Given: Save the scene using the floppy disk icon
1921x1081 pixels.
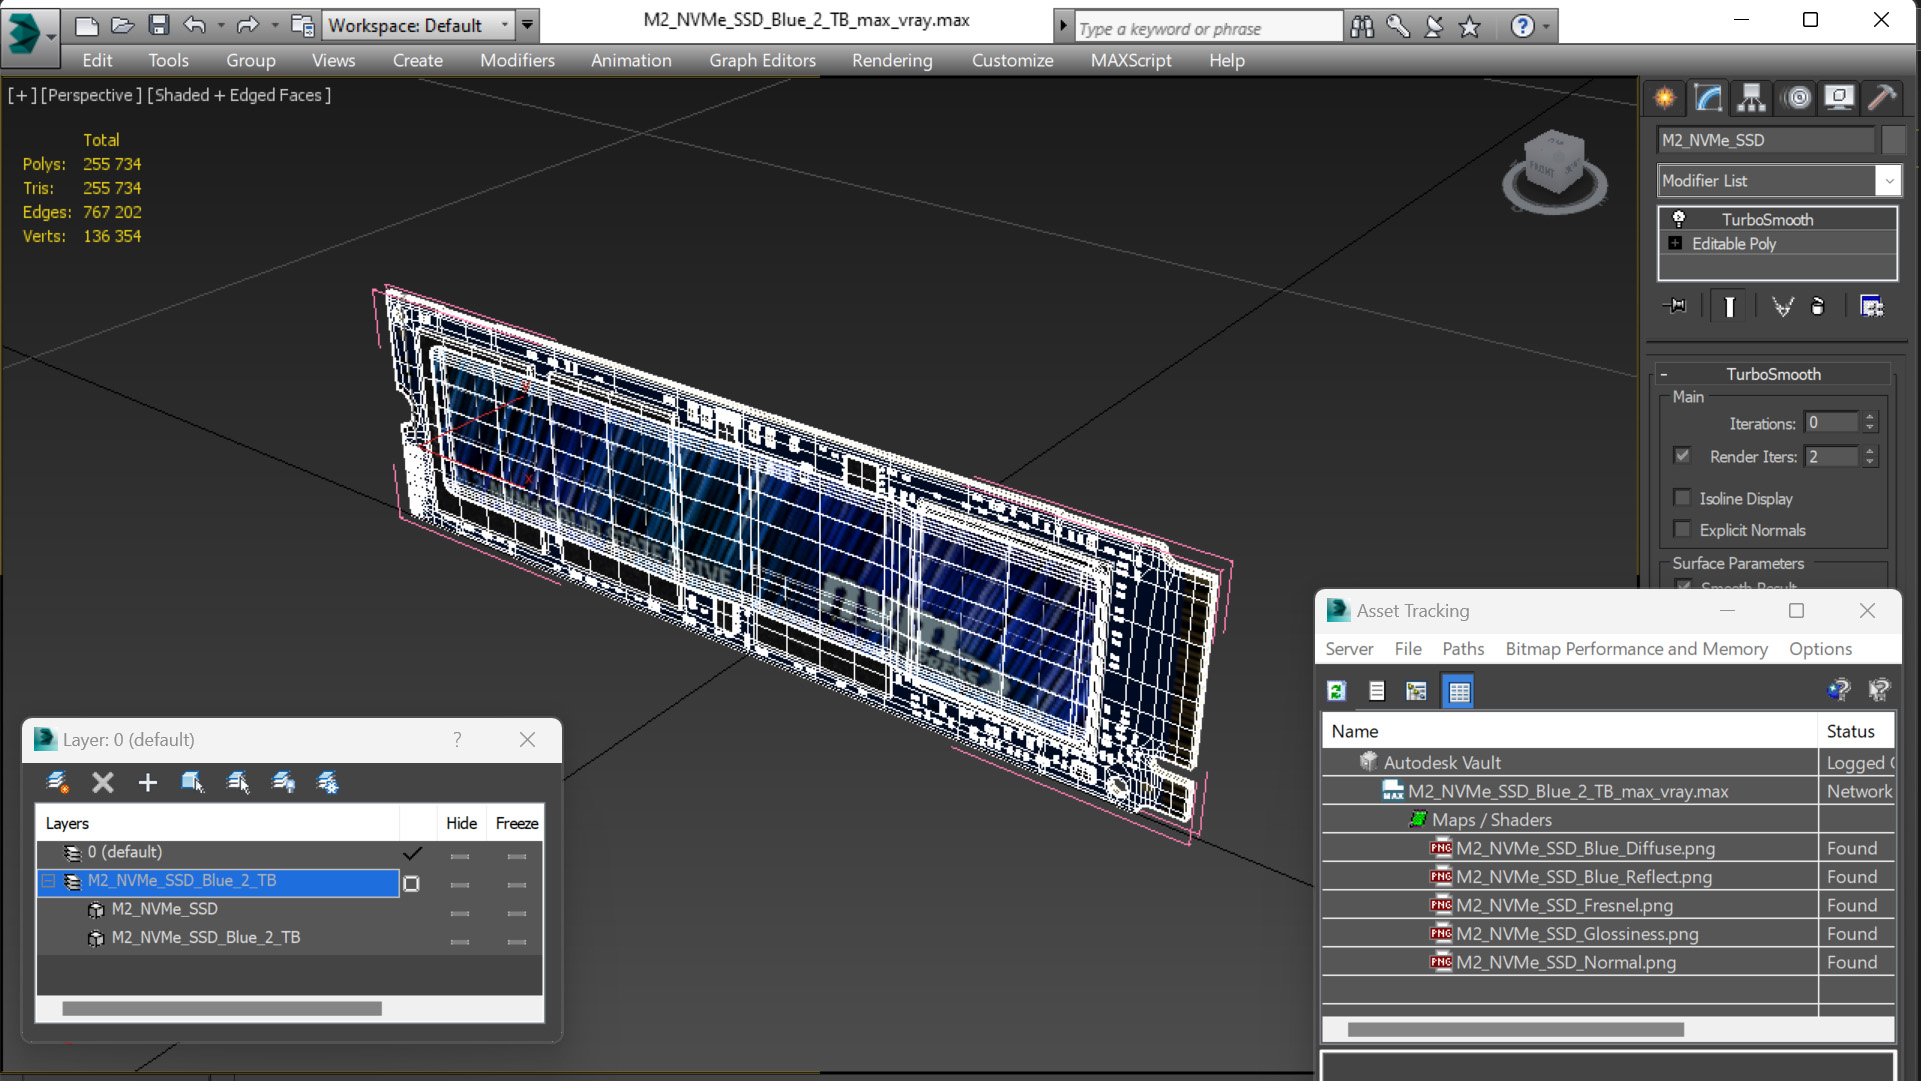Looking at the screenshot, I should click(159, 25).
